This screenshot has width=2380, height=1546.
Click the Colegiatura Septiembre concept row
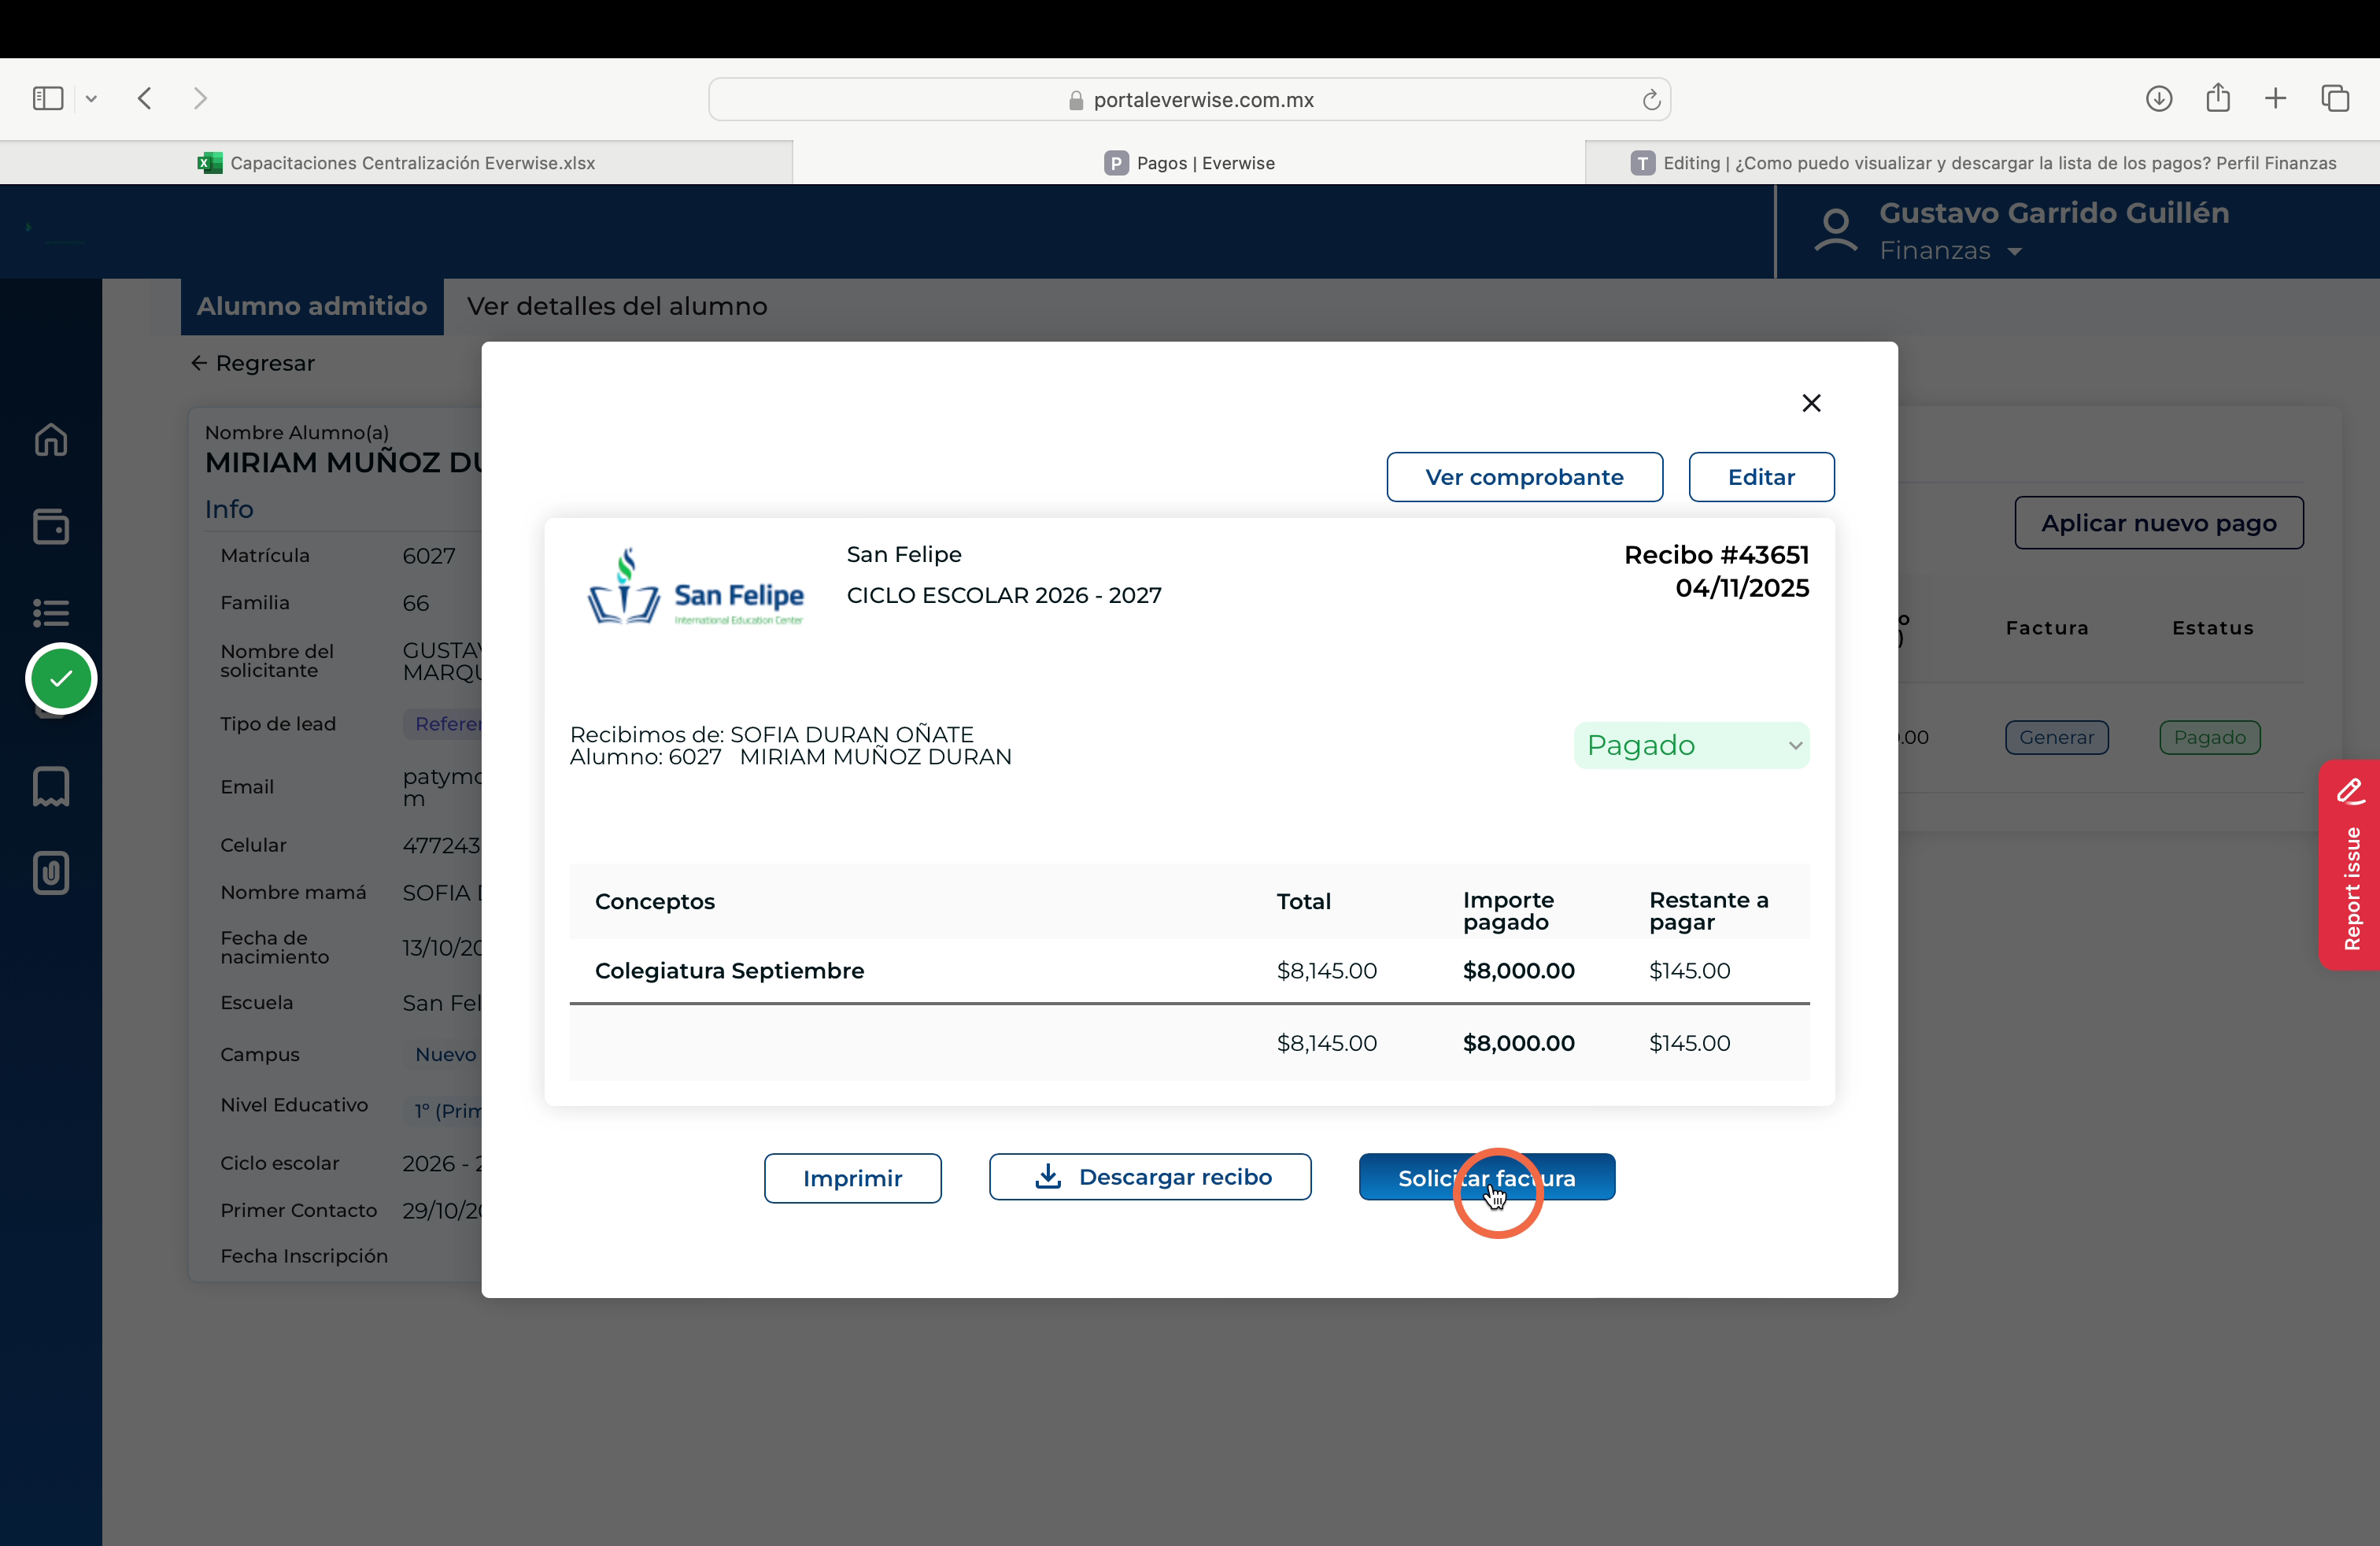pyautogui.click(x=1189, y=970)
